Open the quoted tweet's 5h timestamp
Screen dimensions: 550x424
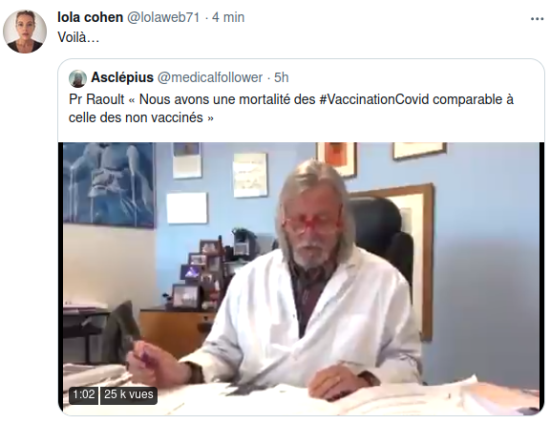click(x=281, y=78)
